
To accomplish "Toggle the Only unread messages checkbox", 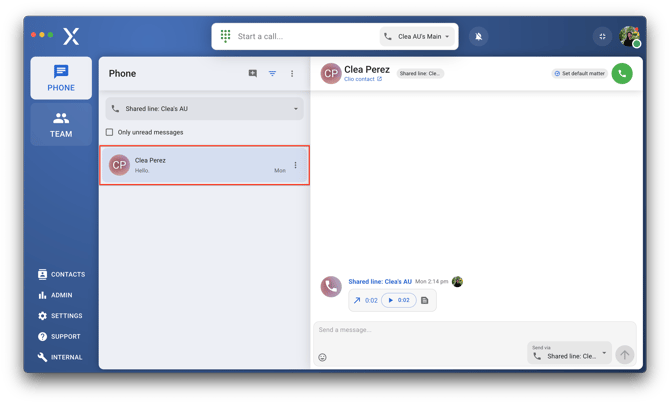I will [x=110, y=132].
